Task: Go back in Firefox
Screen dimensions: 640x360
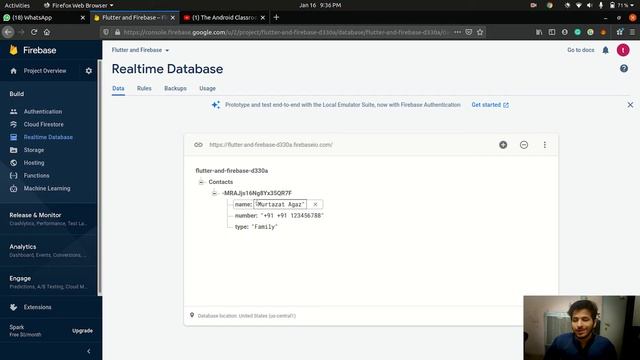Action: [8, 32]
